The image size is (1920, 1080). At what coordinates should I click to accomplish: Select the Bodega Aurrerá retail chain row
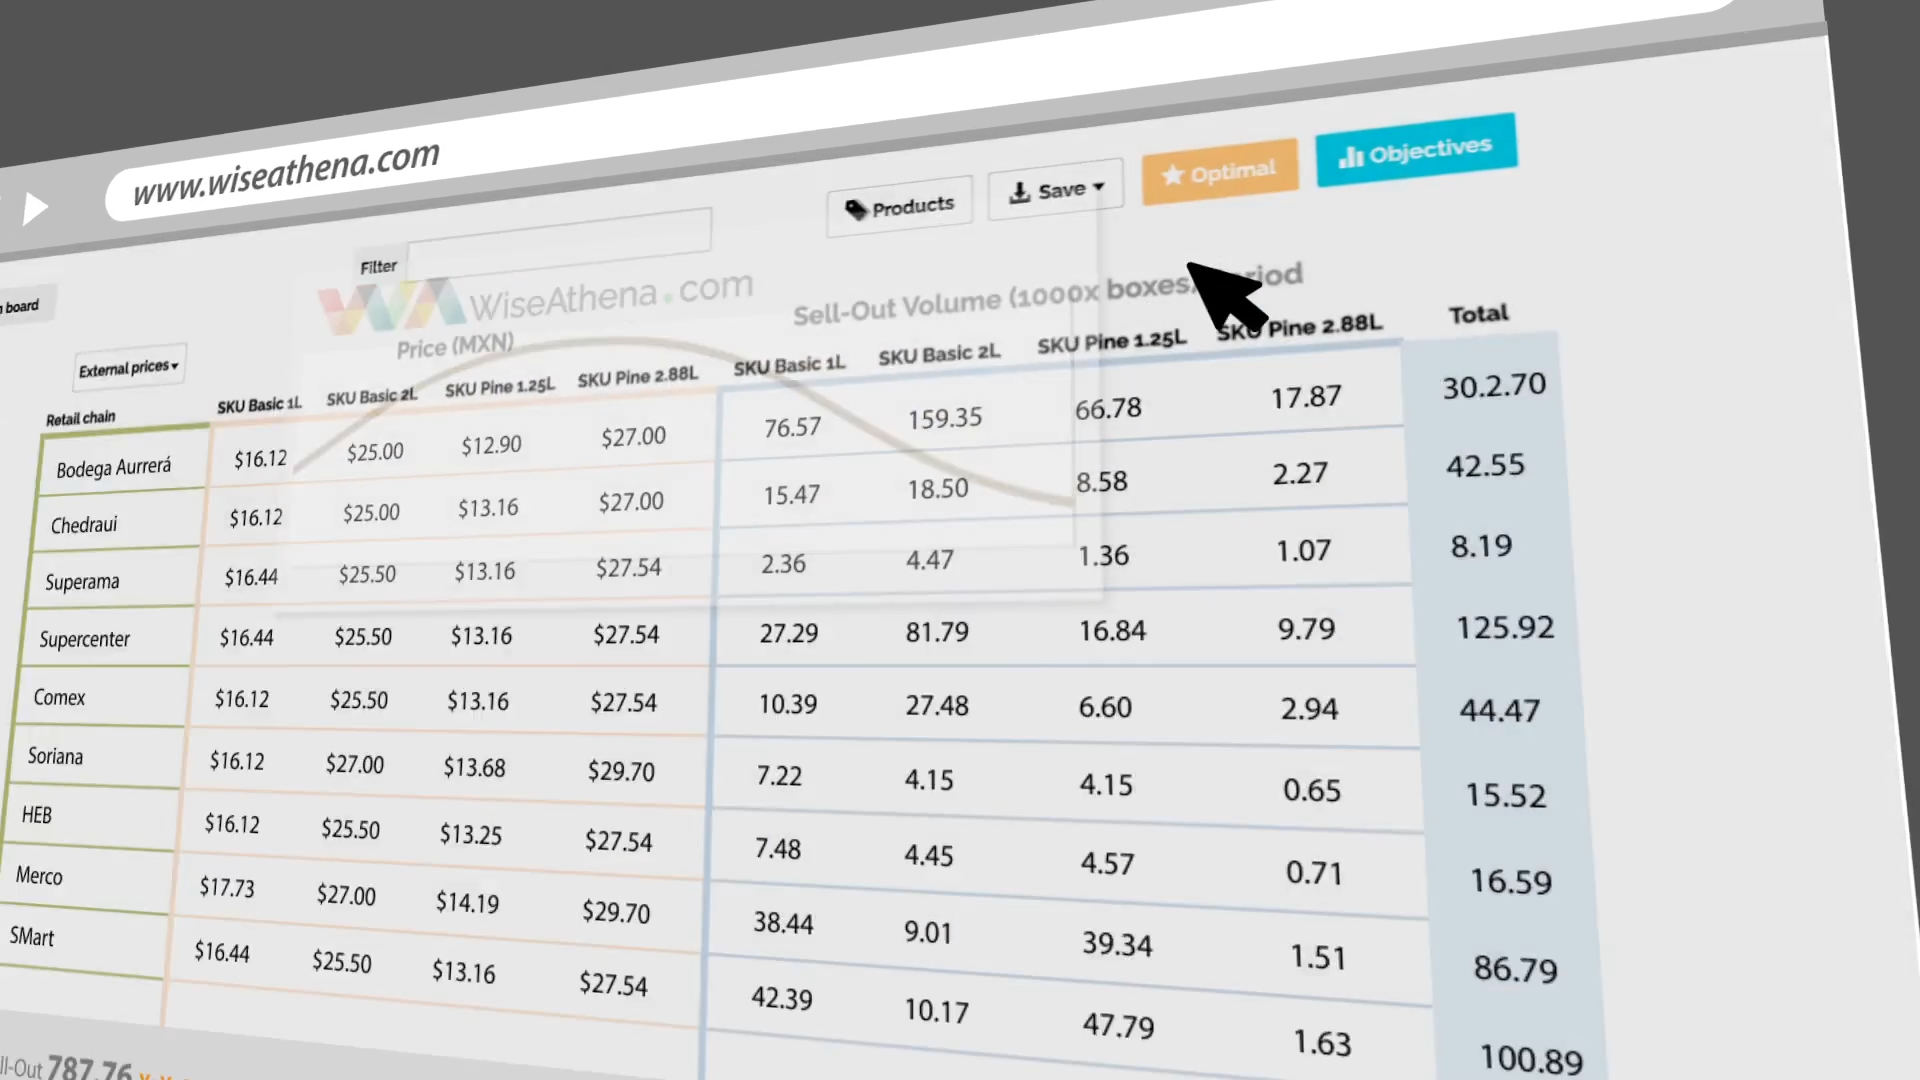(113, 468)
